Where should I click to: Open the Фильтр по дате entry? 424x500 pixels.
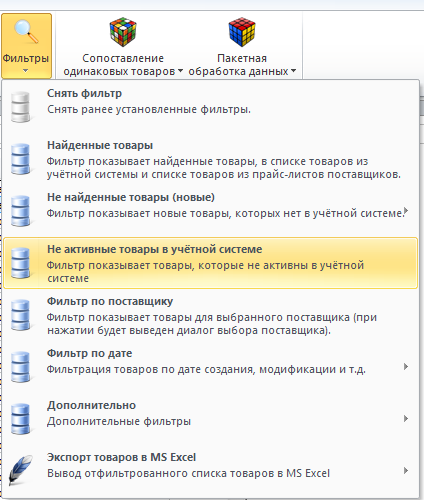point(210,367)
